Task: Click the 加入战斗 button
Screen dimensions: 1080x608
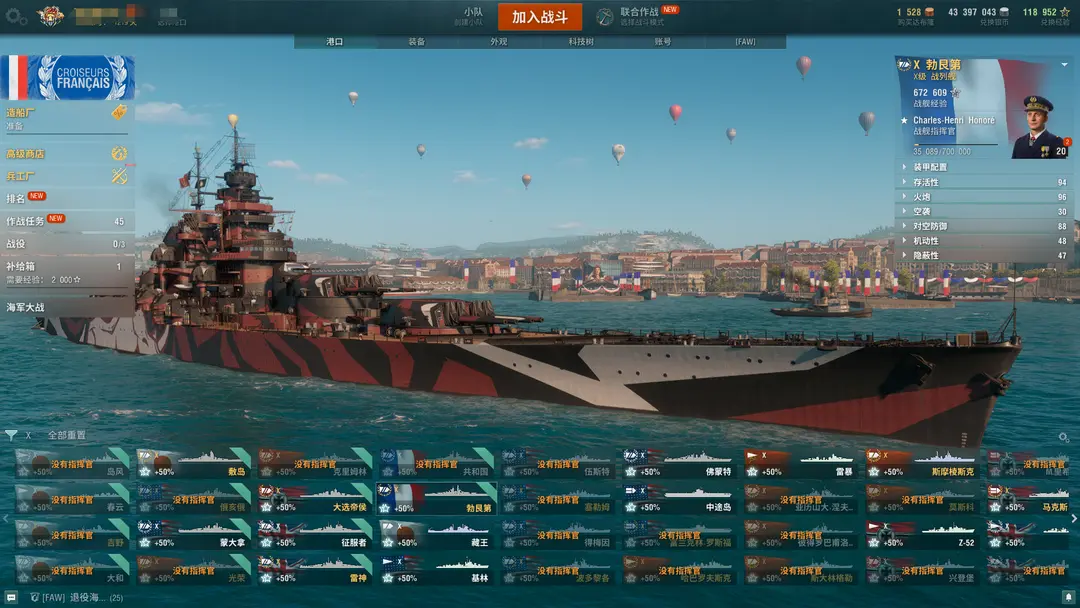Action: (540, 17)
